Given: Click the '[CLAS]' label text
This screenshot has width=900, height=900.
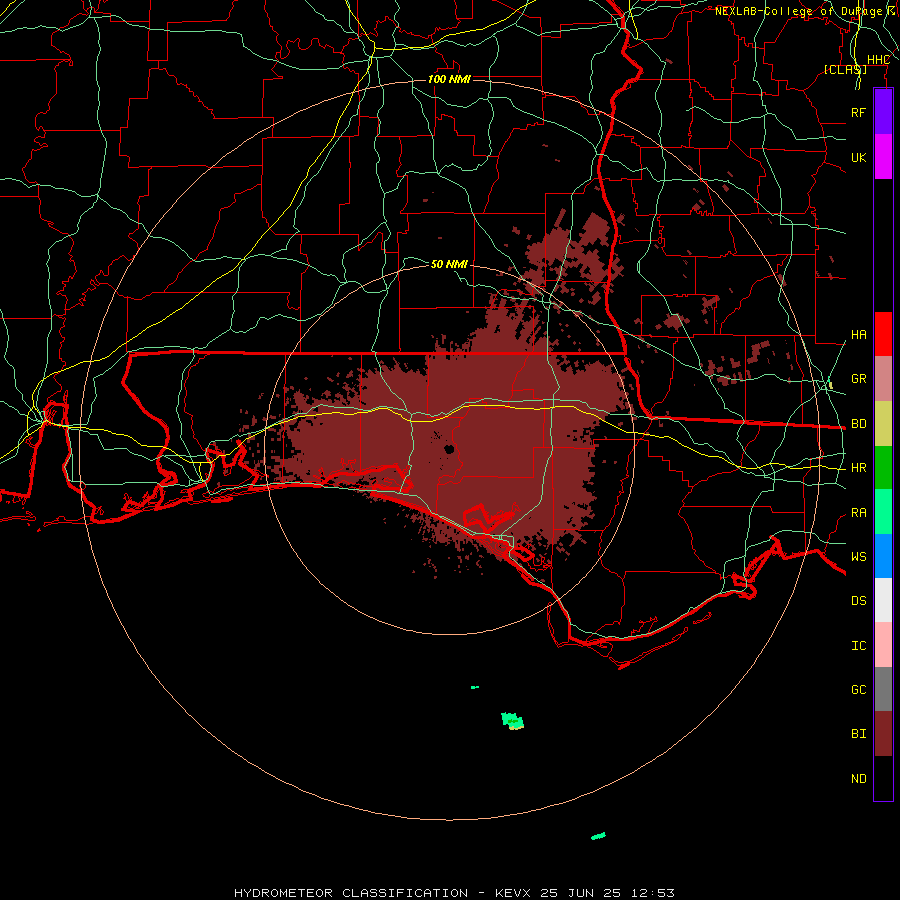Looking at the screenshot, I should point(845,69).
